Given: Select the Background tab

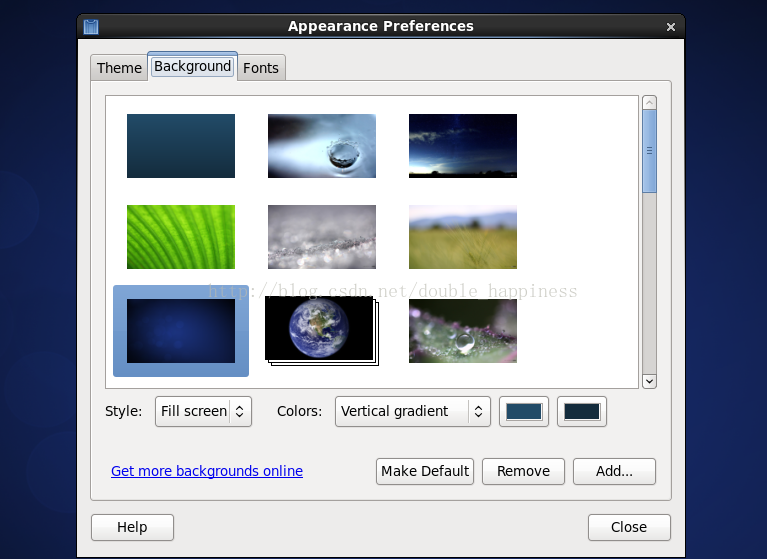Looking at the screenshot, I should pyautogui.click(x=192, y=66).
